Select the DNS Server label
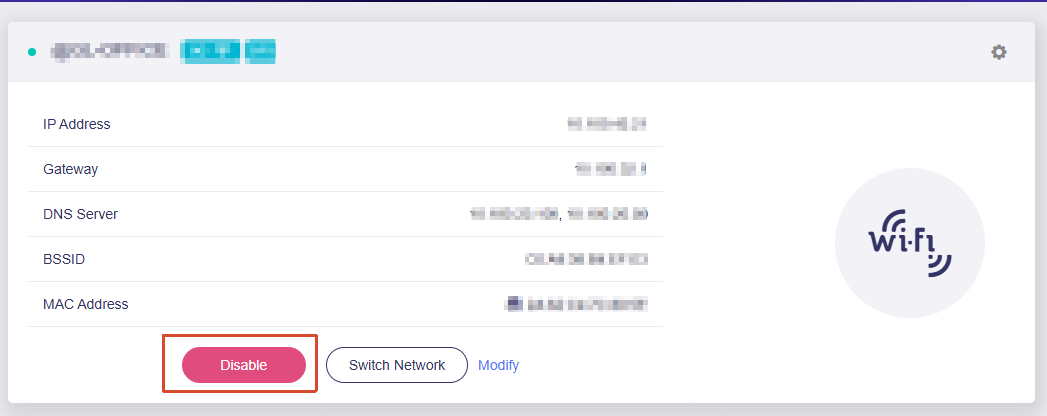Viewport: 1047px width, 416px height. tap(81, 214)
